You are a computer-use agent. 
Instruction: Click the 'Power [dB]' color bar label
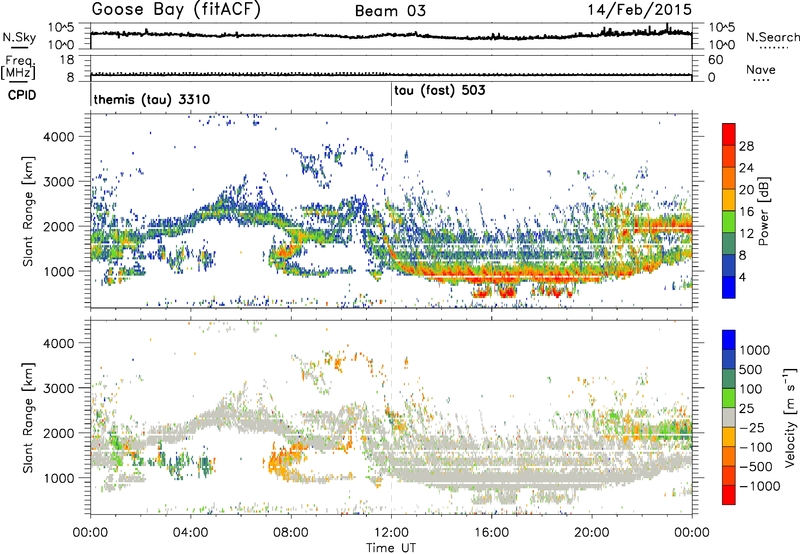tap(763, 211)
